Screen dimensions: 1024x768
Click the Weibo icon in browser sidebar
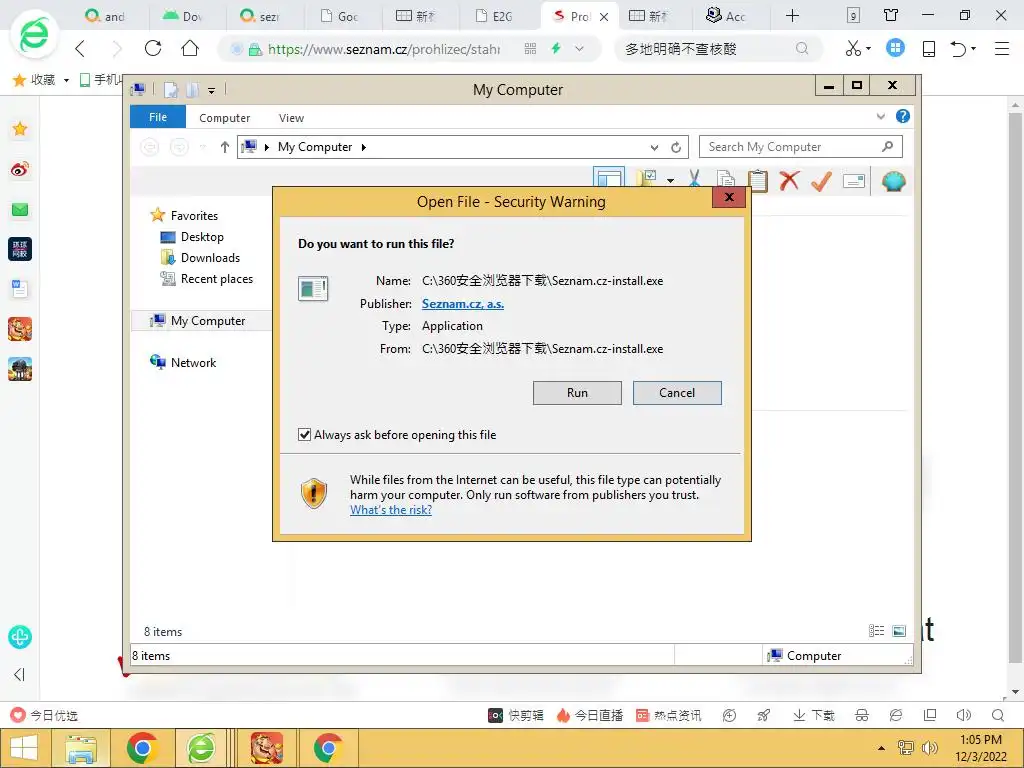click(x=20, y=170)
